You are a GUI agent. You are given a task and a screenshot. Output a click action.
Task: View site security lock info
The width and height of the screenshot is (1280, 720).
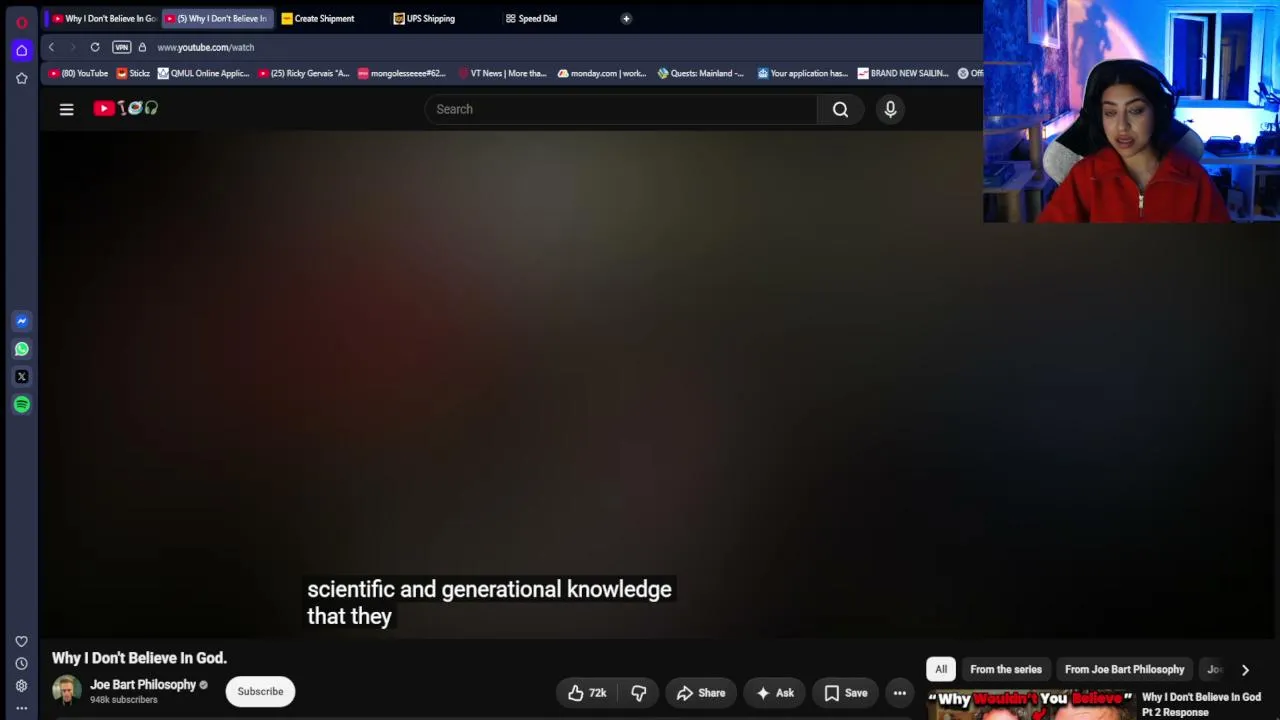142,47
